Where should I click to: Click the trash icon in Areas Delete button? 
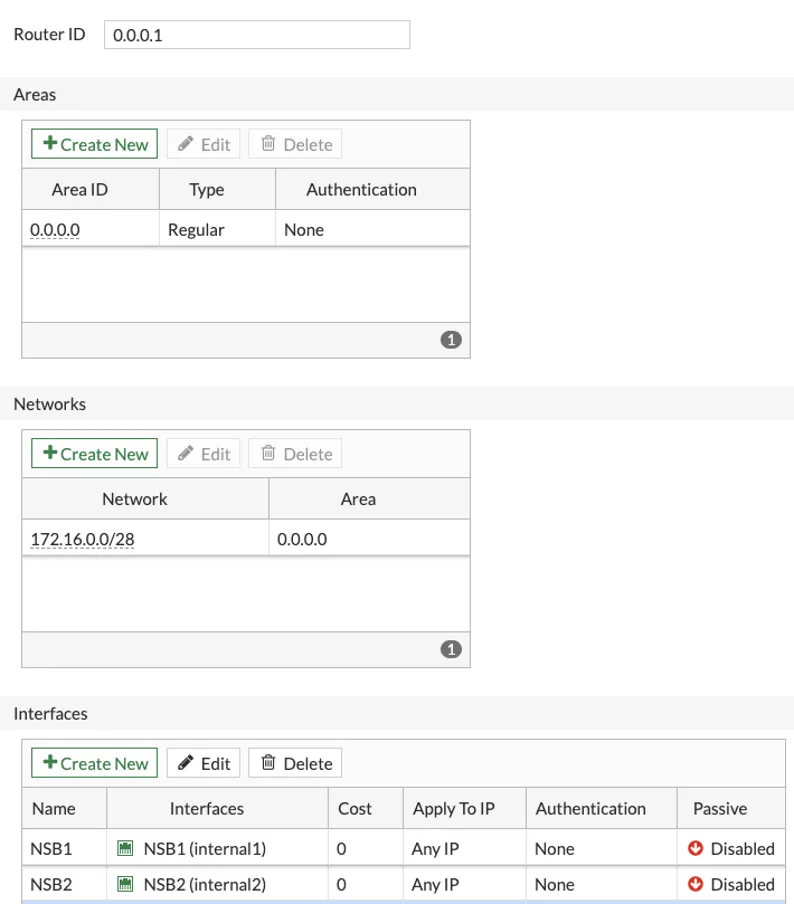pos(268,142)
